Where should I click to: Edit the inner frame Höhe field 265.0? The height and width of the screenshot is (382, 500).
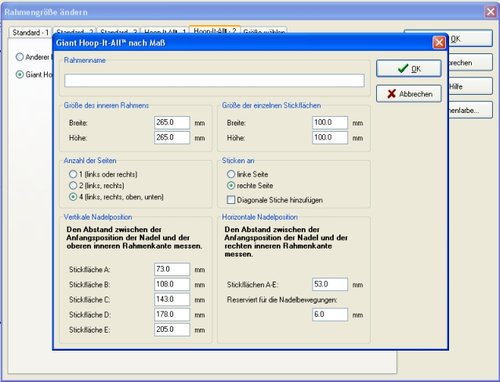172,137
